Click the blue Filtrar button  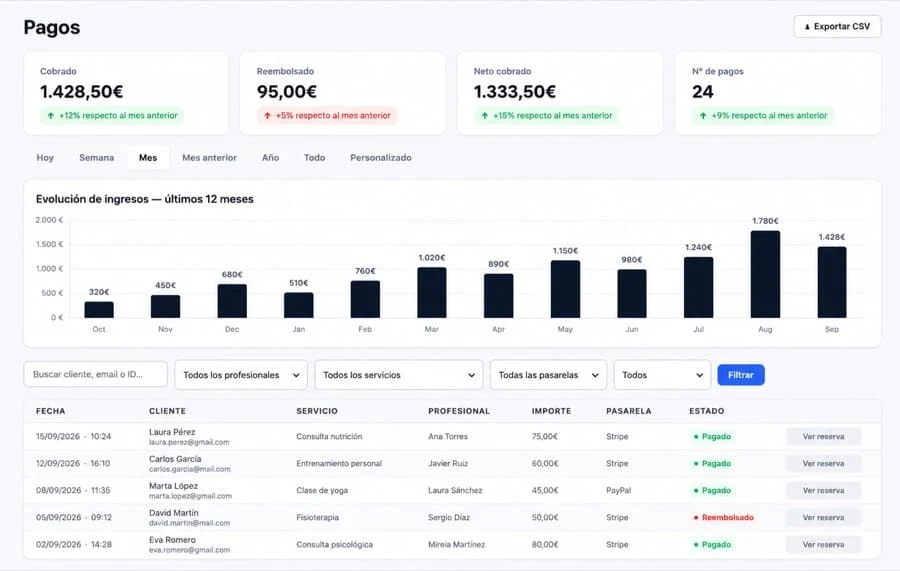click(x=740, y=375)
